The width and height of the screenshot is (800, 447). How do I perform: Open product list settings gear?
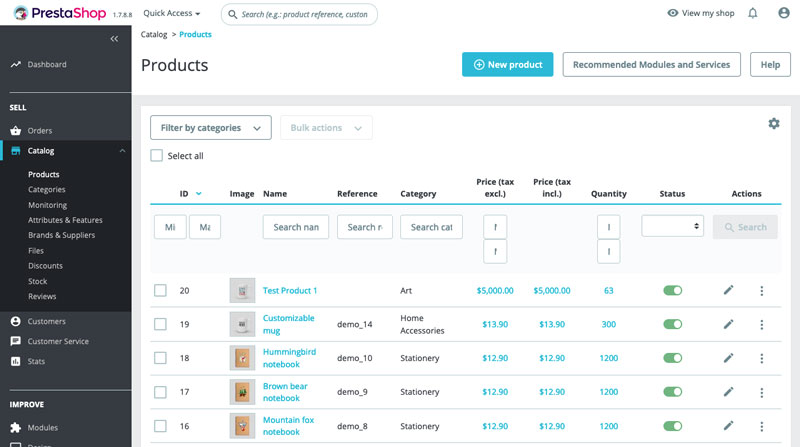(x=774, y=123)
